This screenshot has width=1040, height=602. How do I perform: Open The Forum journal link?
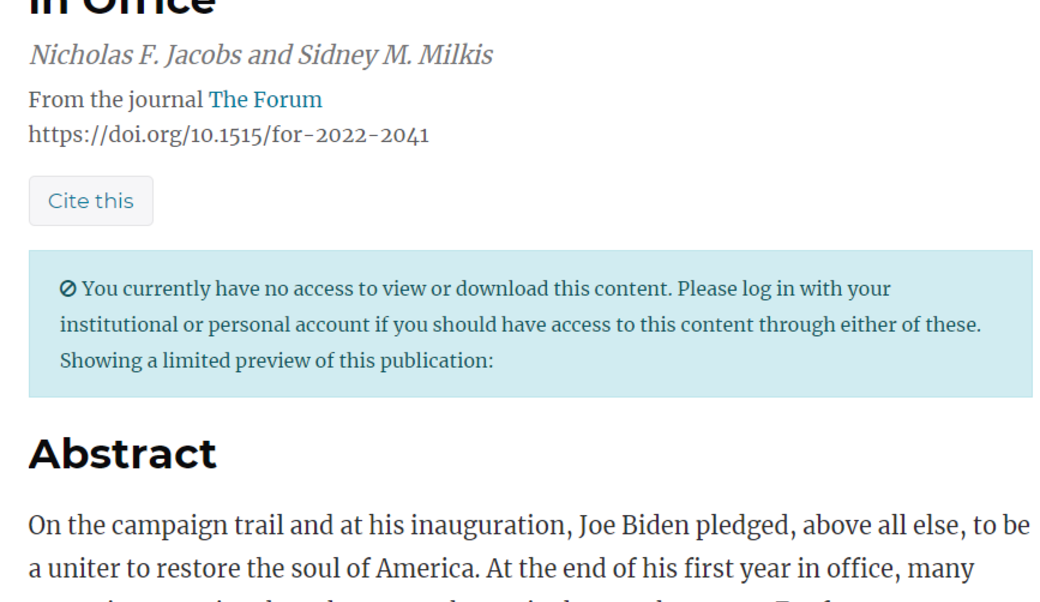pyautogui.click(x=265, y=100)
